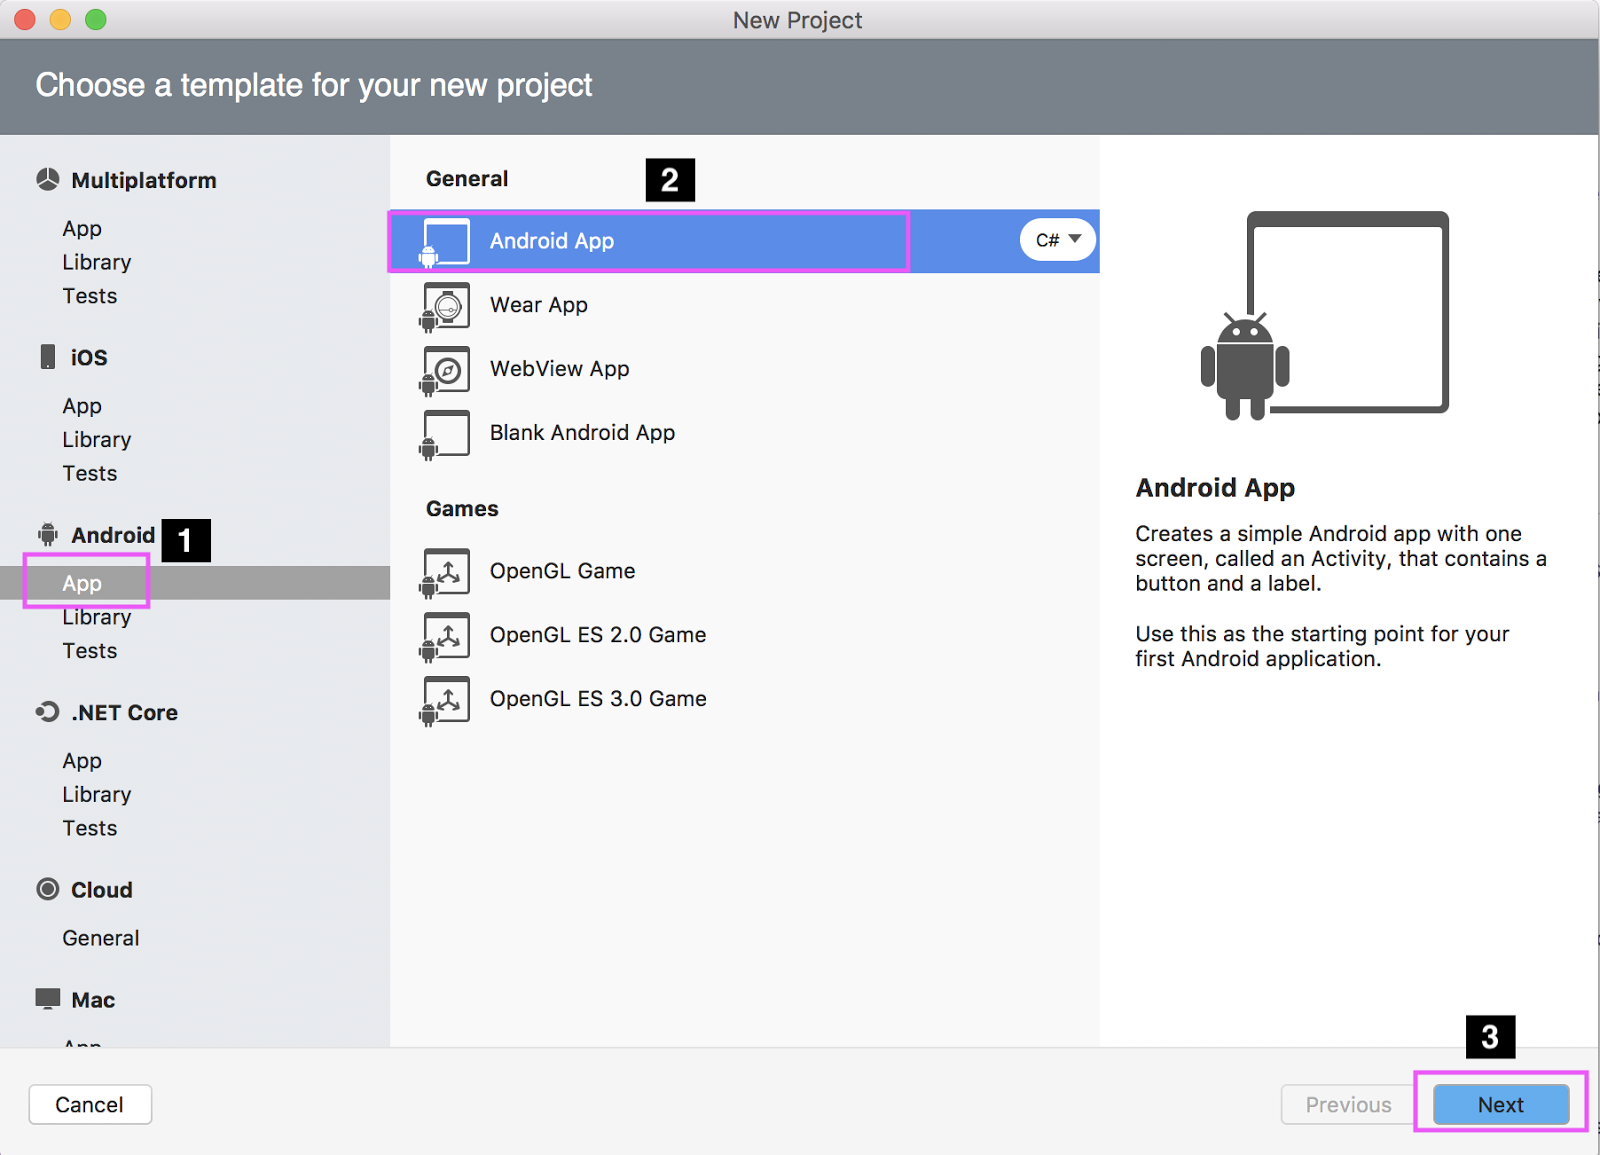The width and height of the screenshot is (1600, 1155).
Task: Select Library under iOS
Action: pos(97,440)
